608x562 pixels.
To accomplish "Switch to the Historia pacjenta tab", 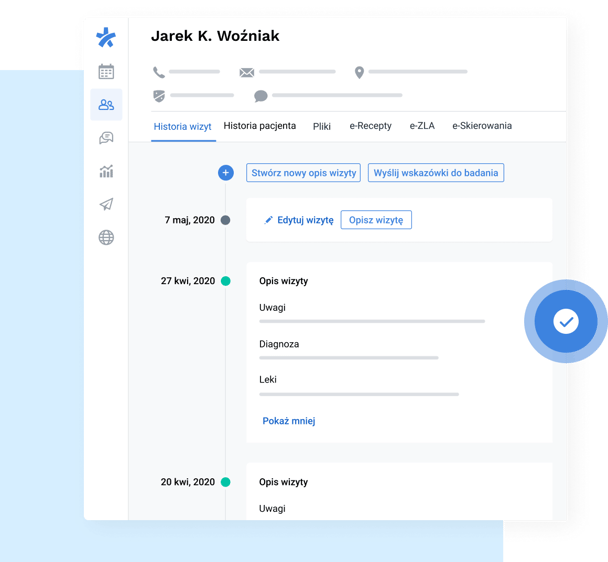I will 259,126.
